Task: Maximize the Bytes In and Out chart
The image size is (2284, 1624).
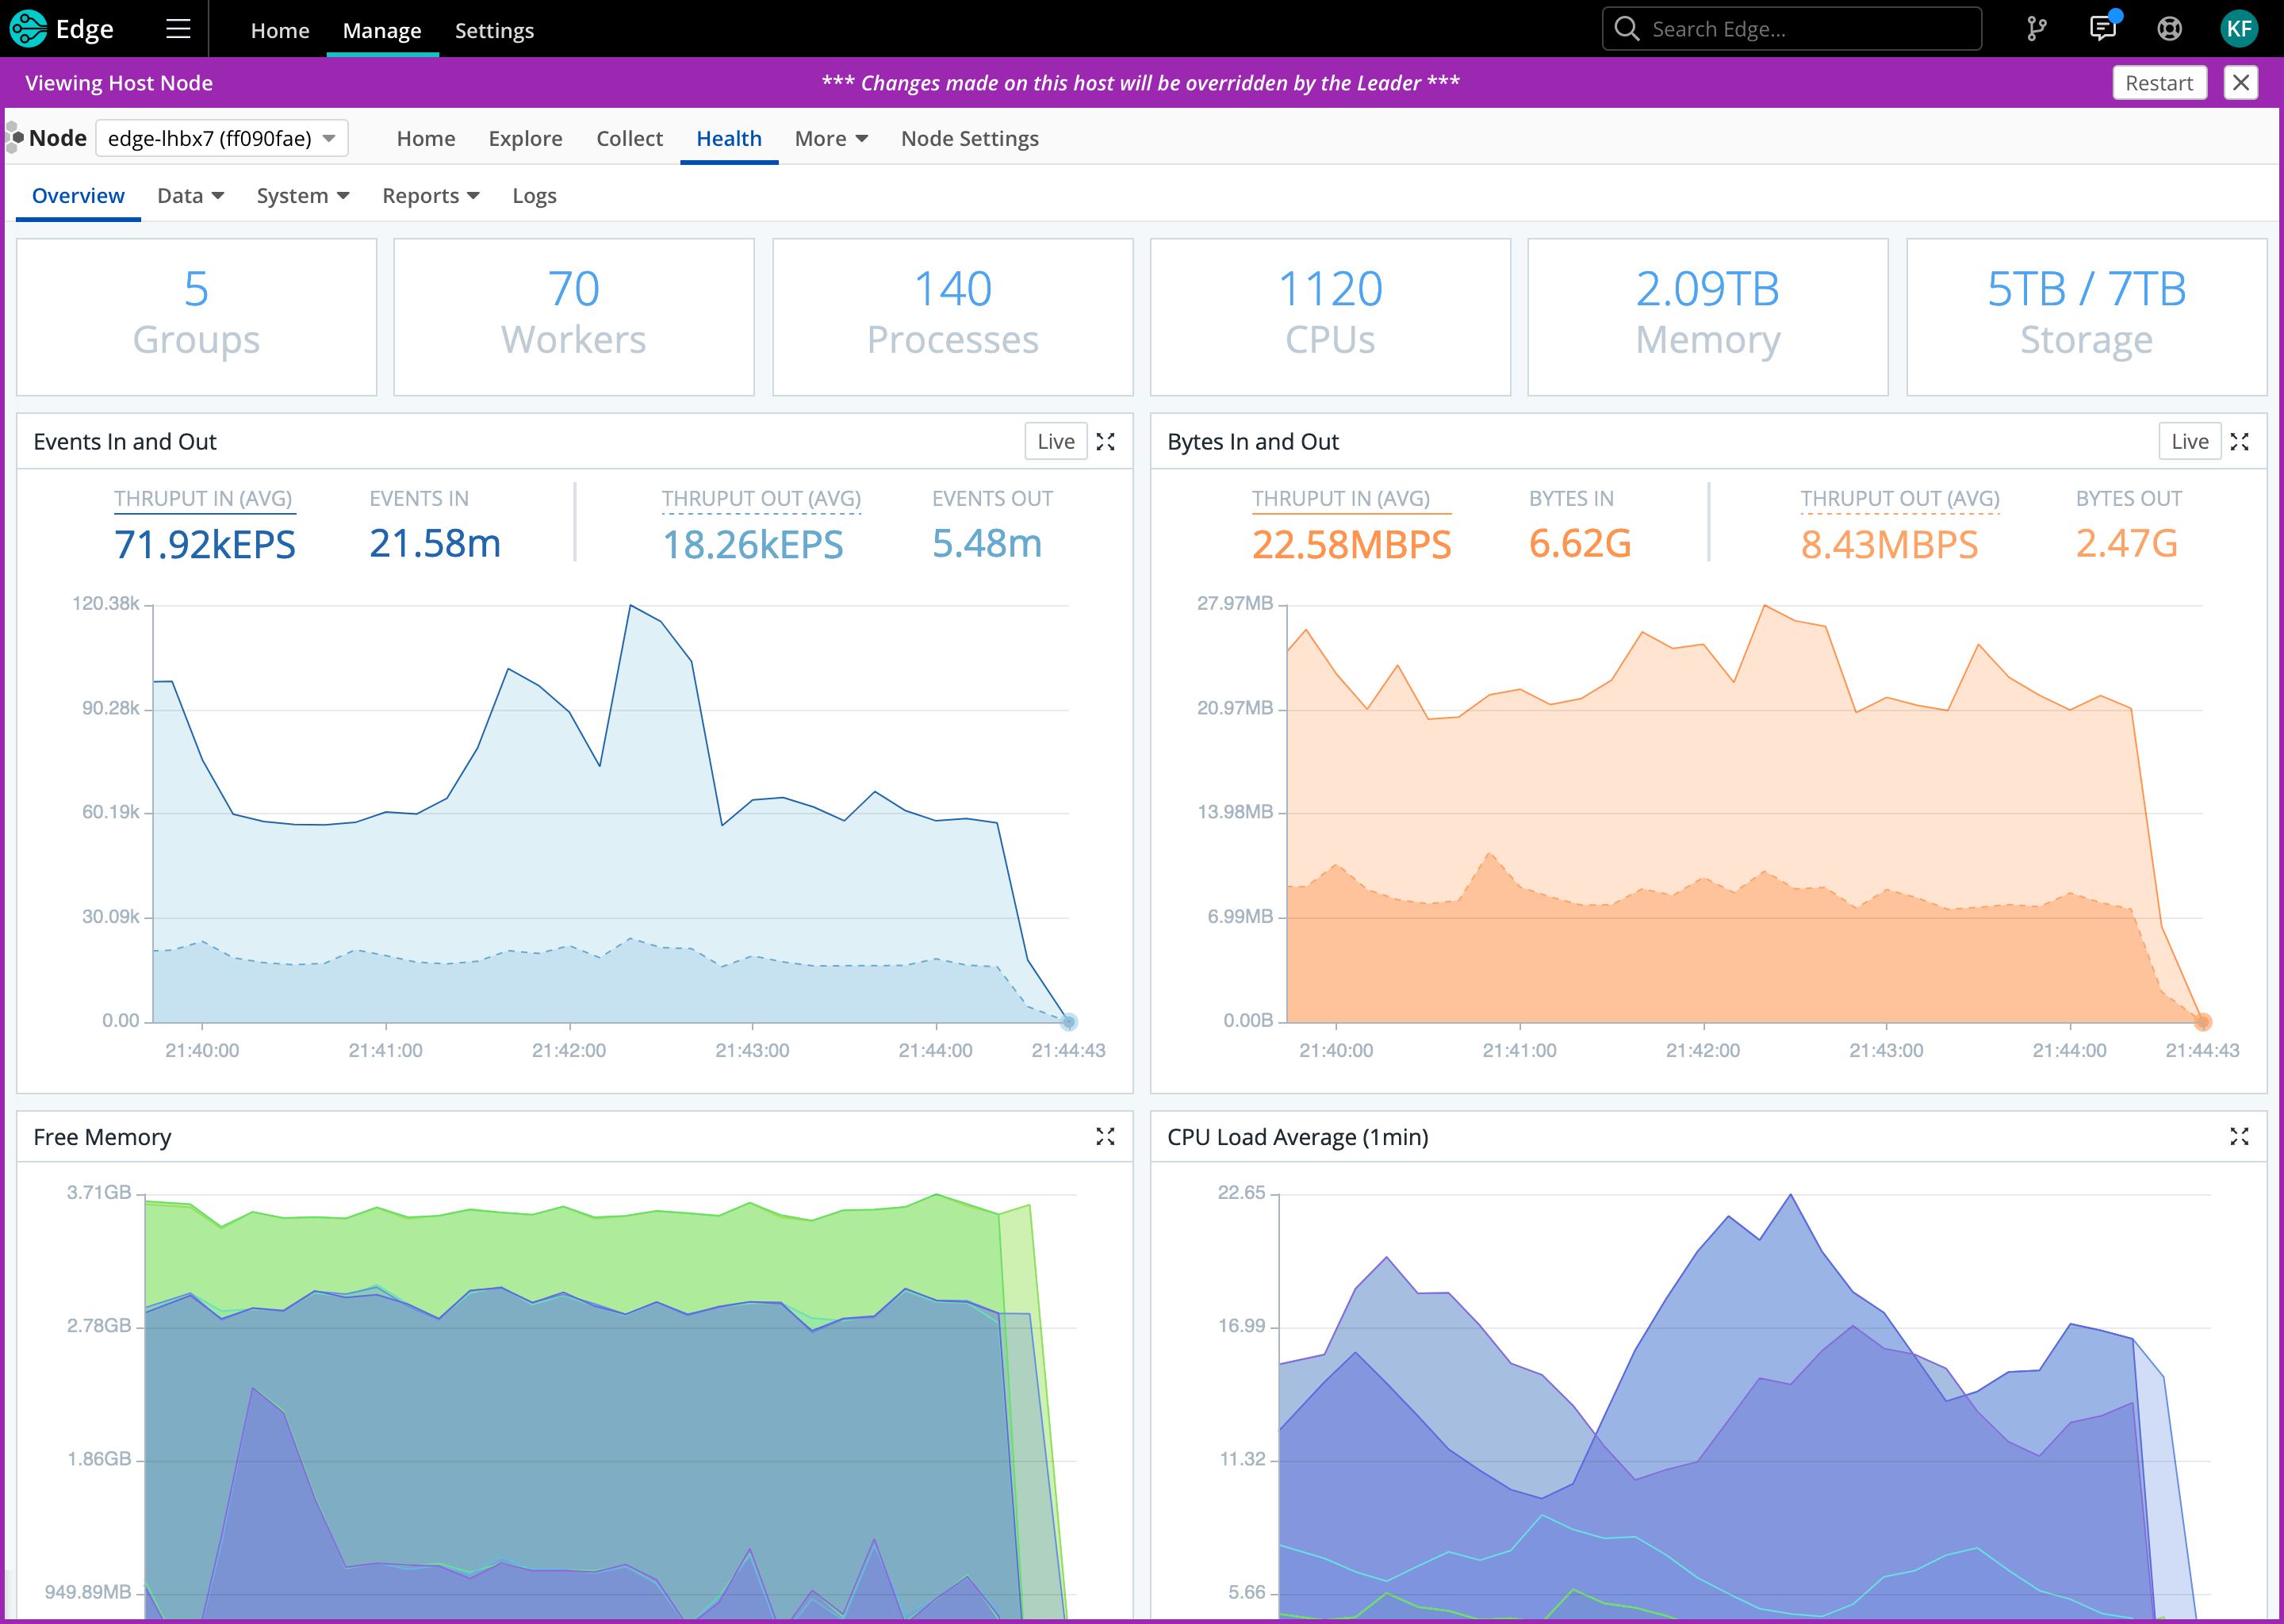Action: pos(2239,441)
